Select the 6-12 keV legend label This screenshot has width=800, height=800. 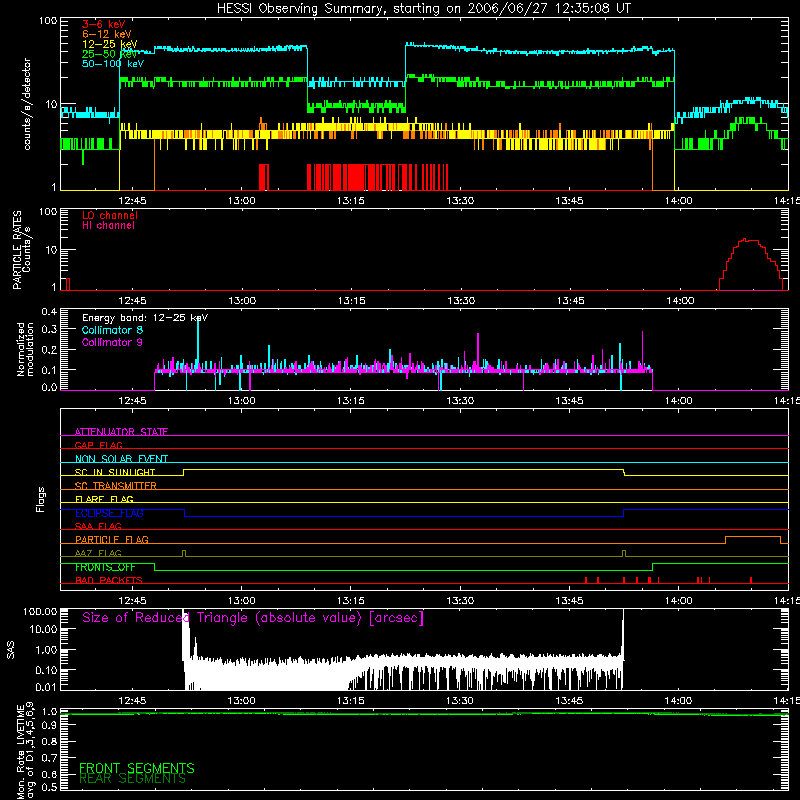[x=107, y=34]
